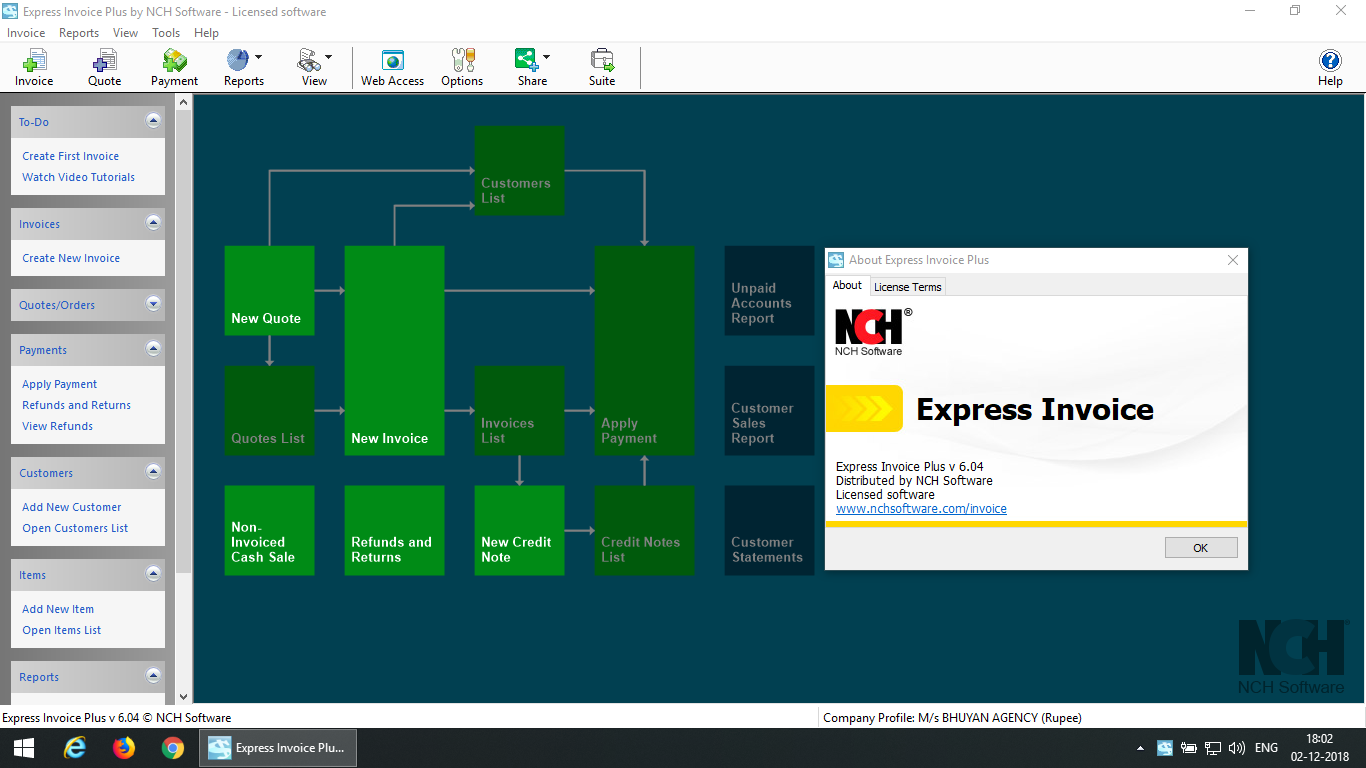The image size is (1366, 768).
Task: Click Apply Payment sidebar link
Action: 60,384
